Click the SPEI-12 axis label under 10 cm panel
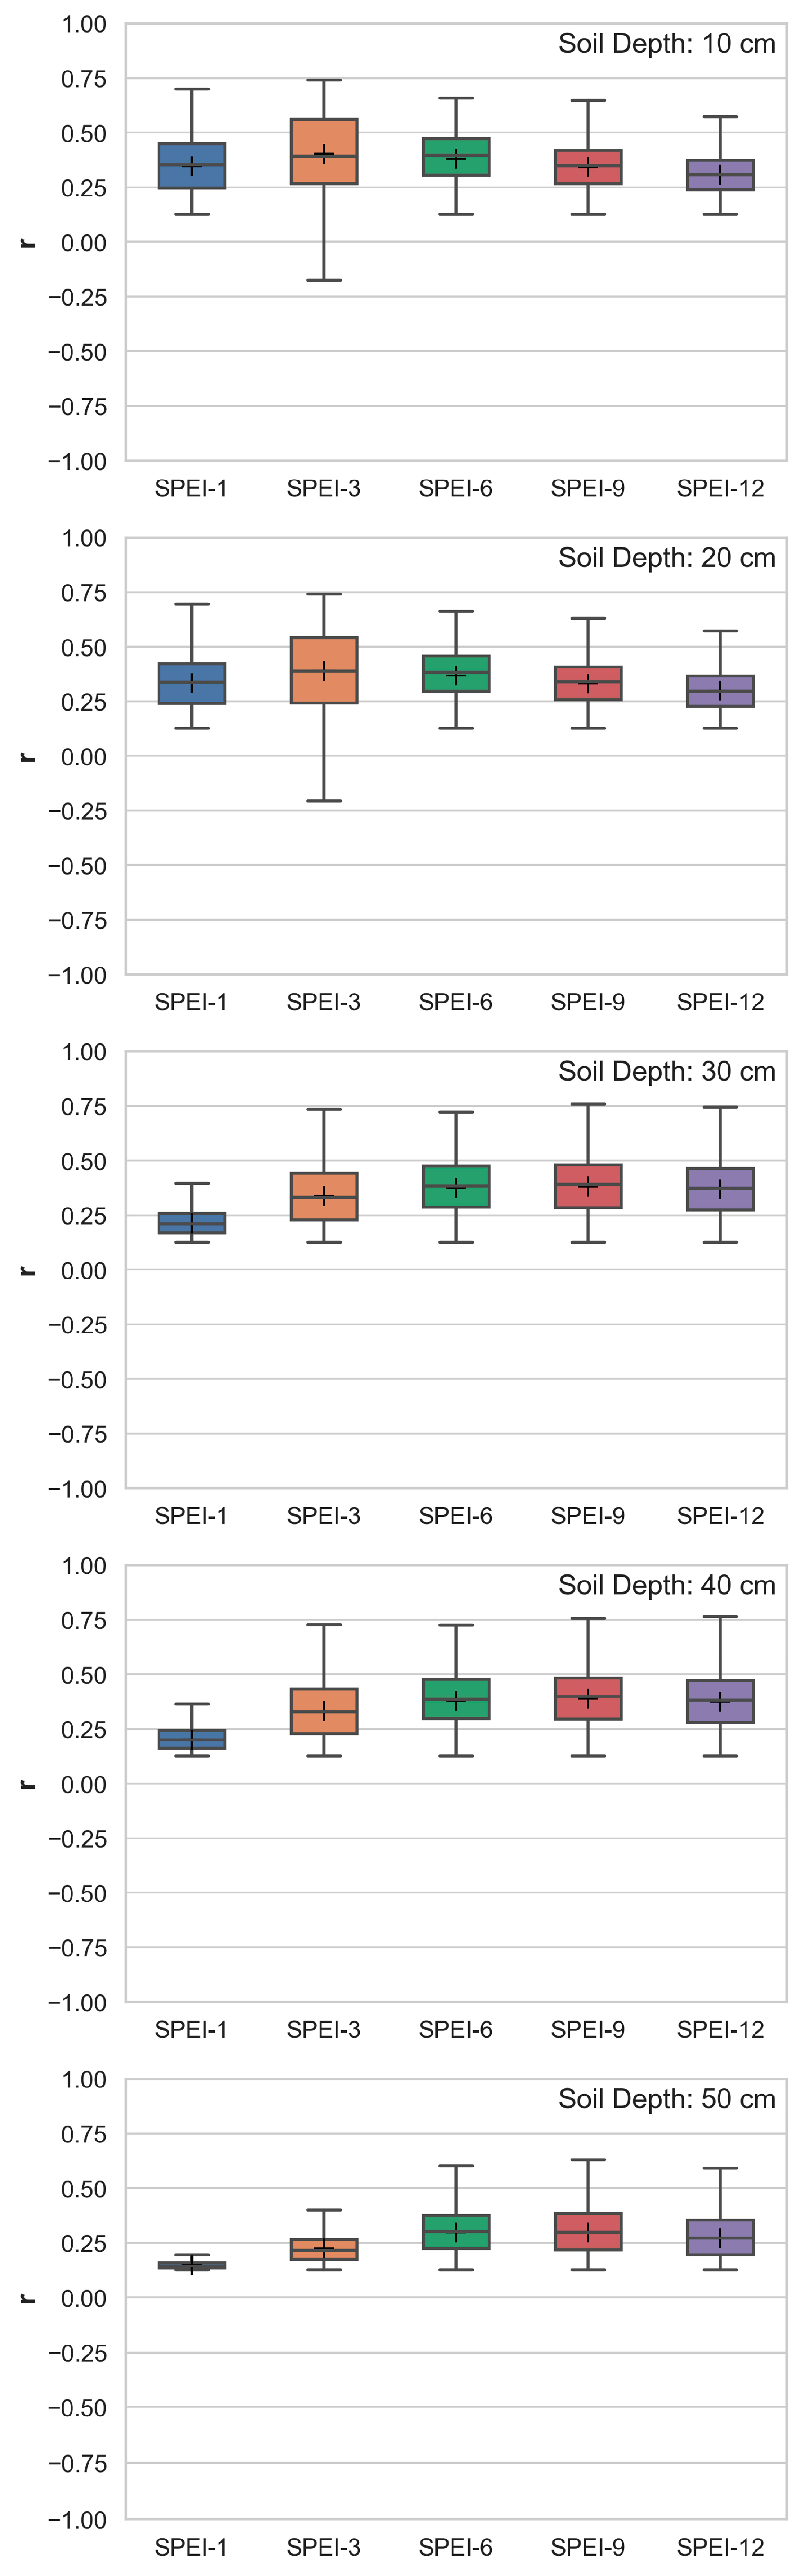 tap(720, 488)
